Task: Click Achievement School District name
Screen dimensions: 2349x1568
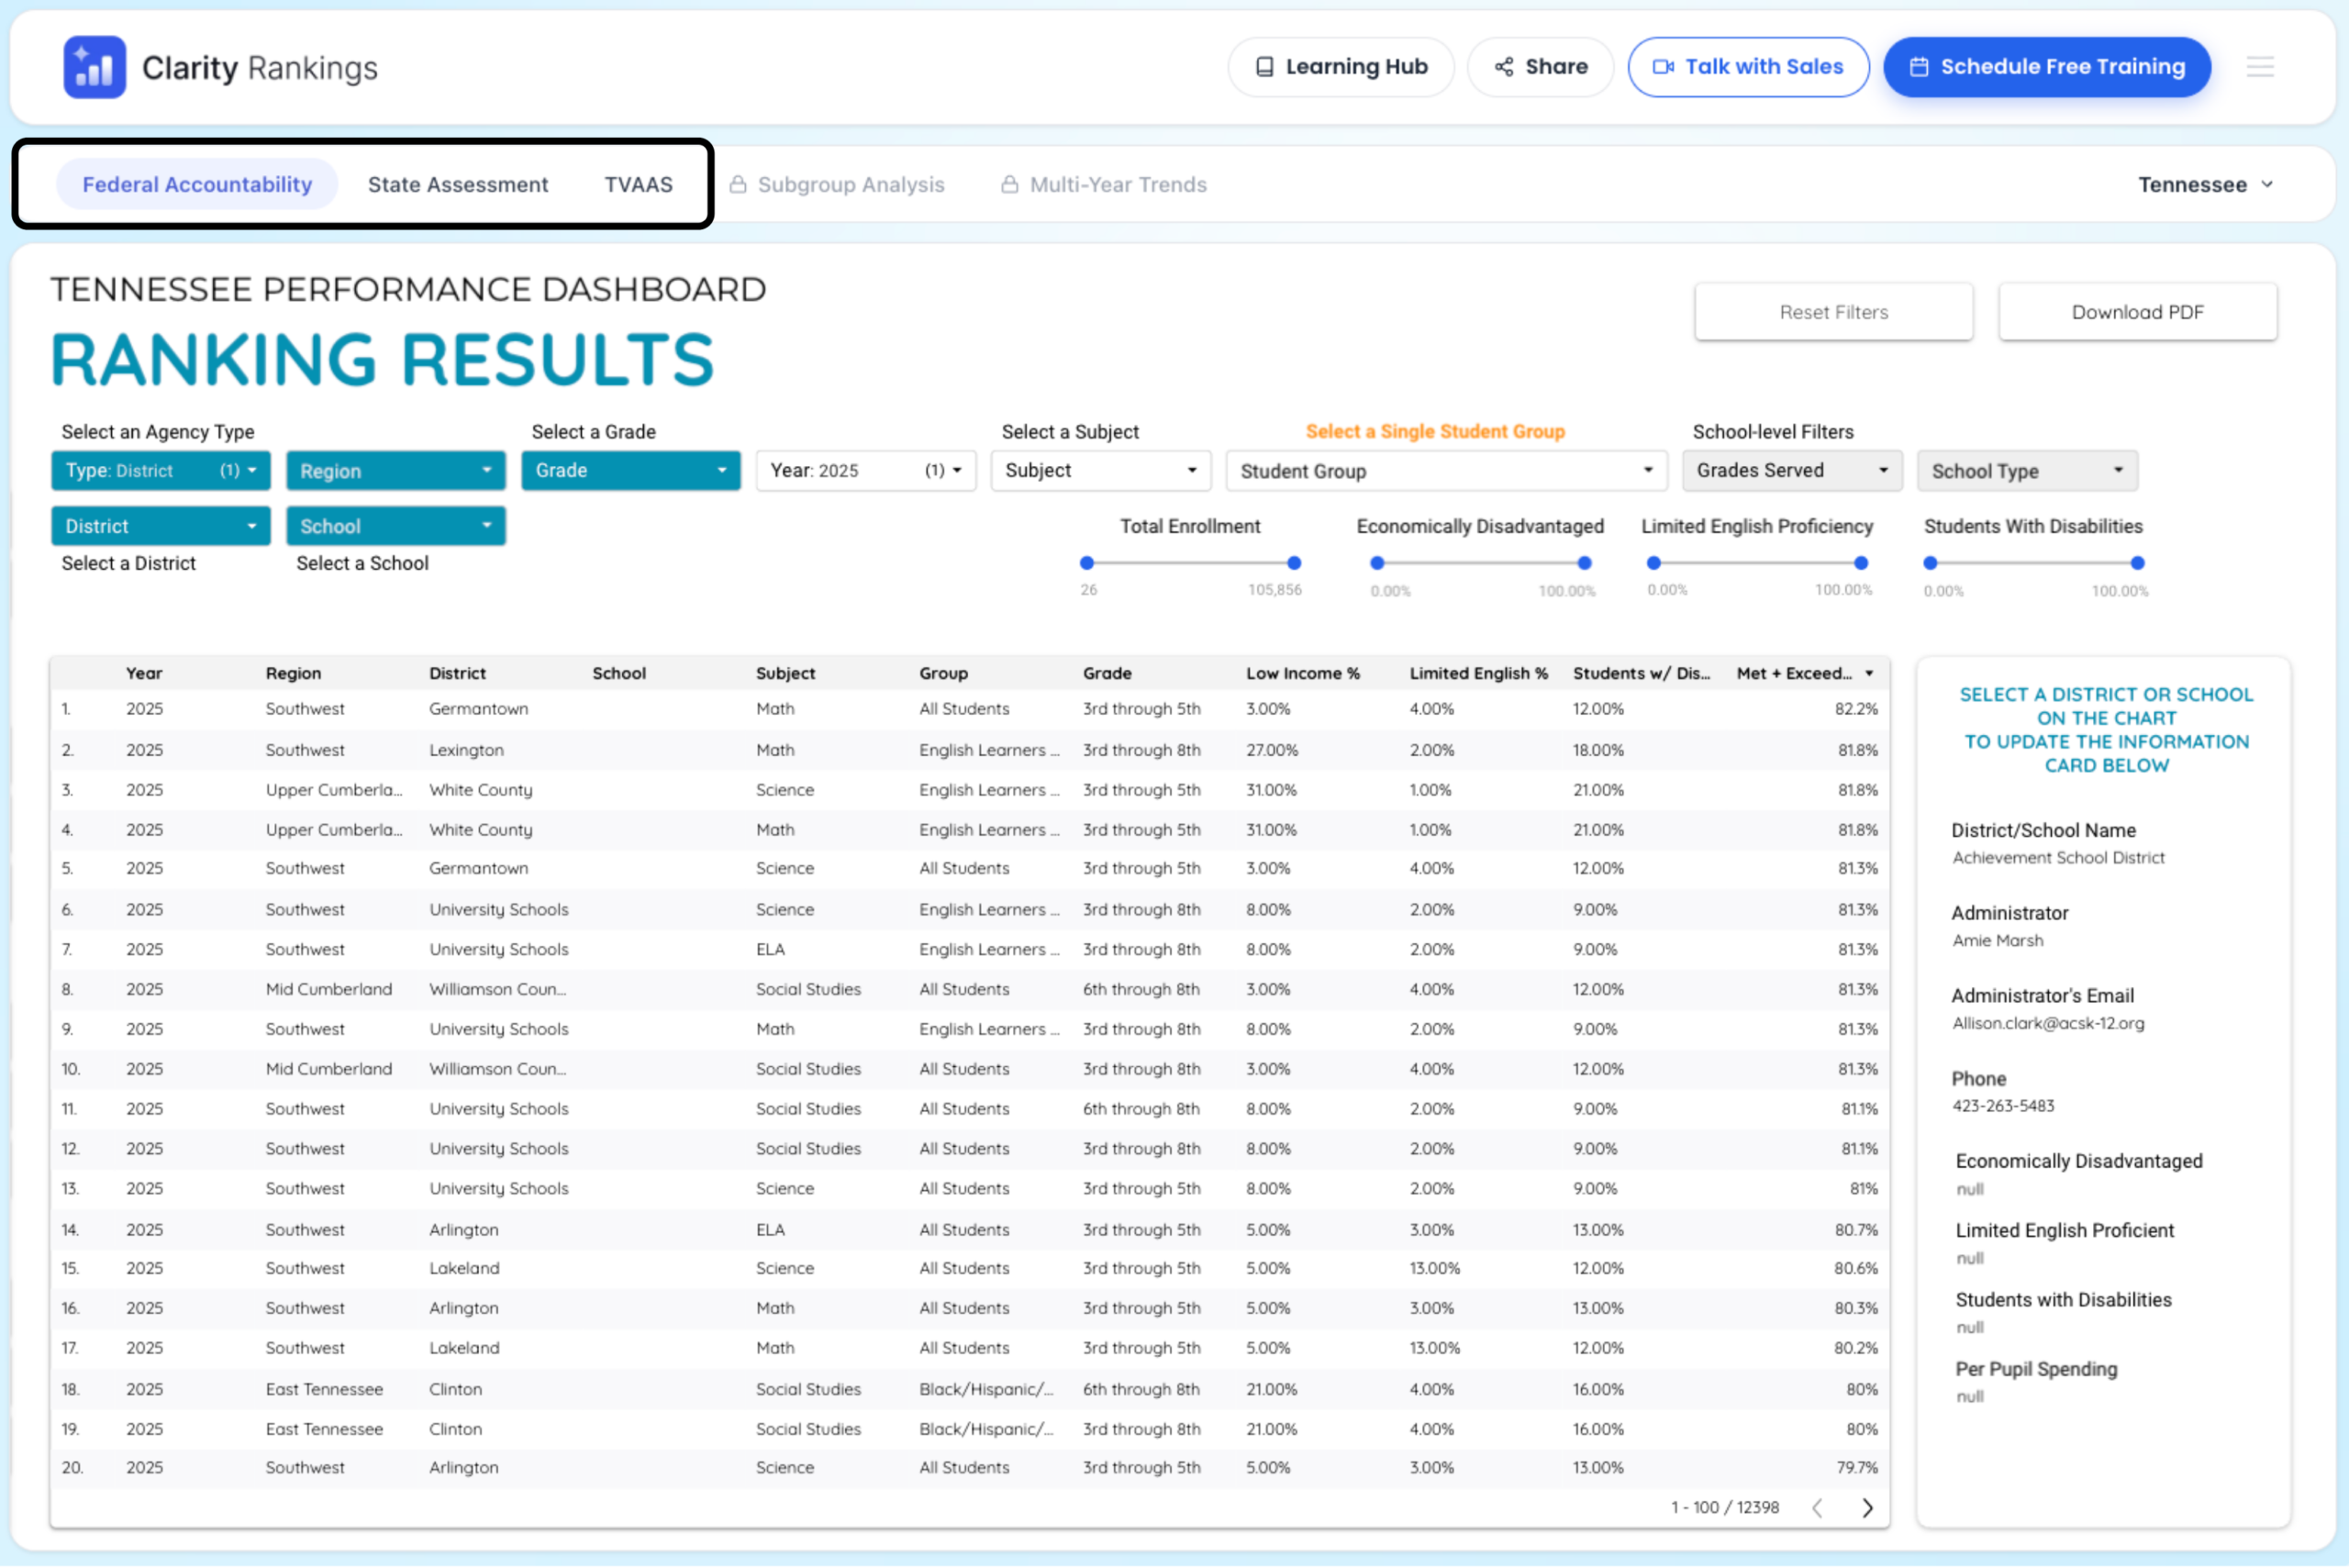Action: (x=2058, y=857)
